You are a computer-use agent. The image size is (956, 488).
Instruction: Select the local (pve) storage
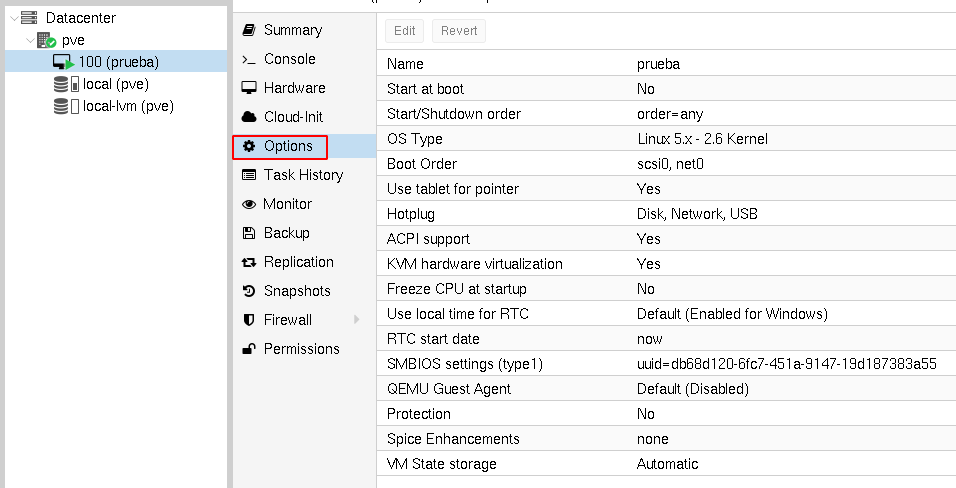116,84
